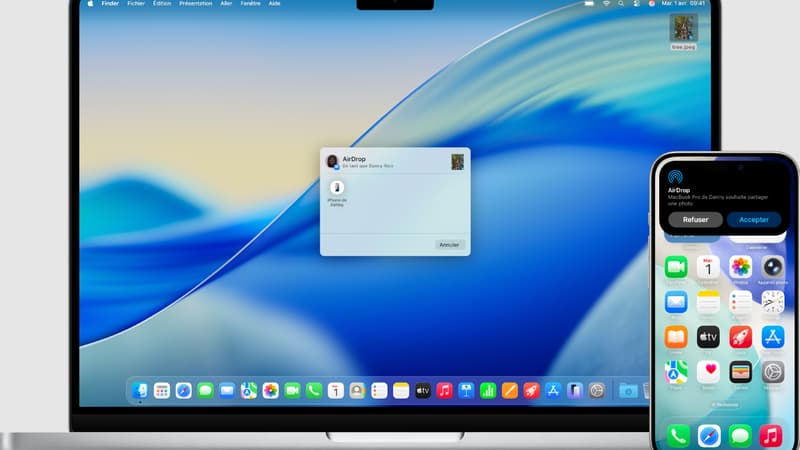Select iPhone de Ashley AirDrop recipient
800x450 pixels.
coord(337,188)
